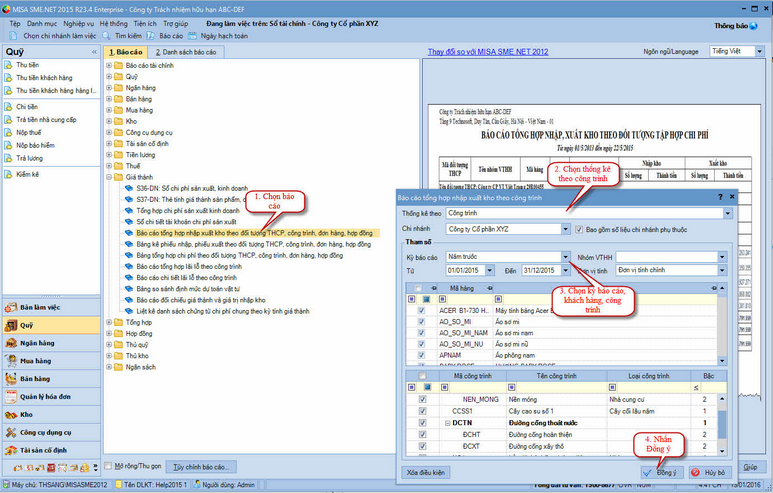Click Ngày hạch toán toolbar button
The width and height of the screenshot is (773, 493).
coord(218,36)
